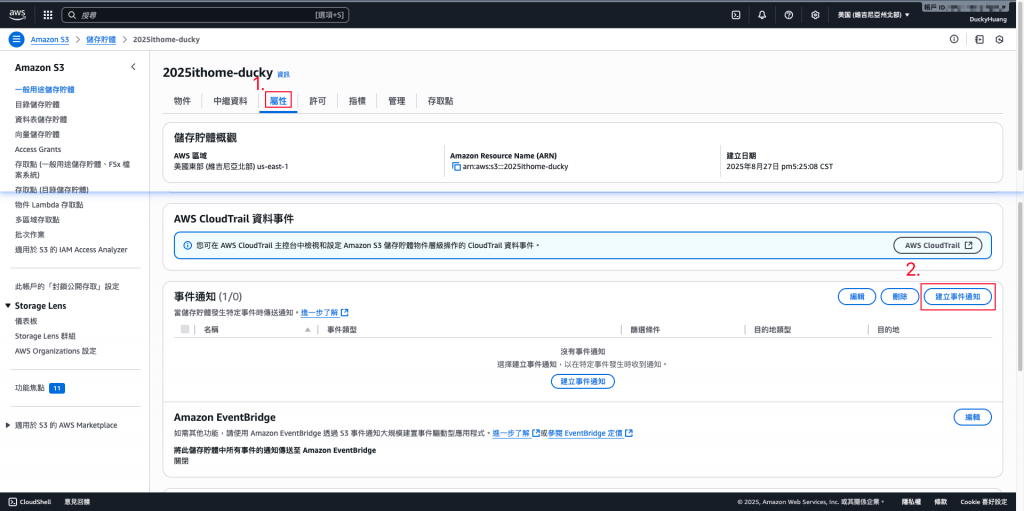Open Cookie 喜好設定 in the footer
Screen dimensions: 1024x511
(x=985, y=502)
